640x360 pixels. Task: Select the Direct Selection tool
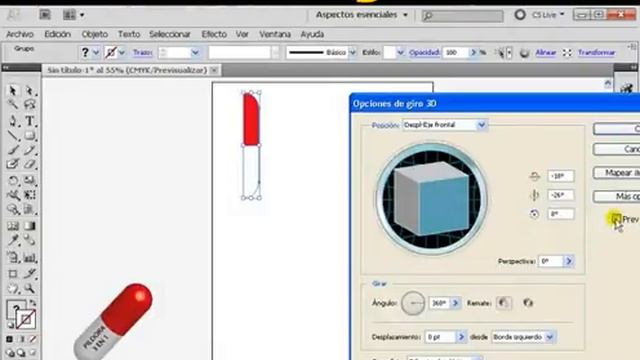(29, 90)
